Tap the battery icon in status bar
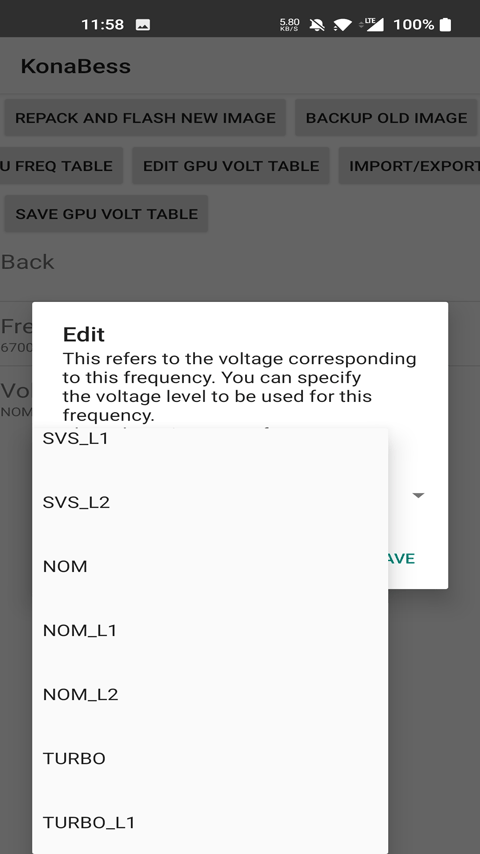This screenshot has height=854, width=480. coord(445,25)
